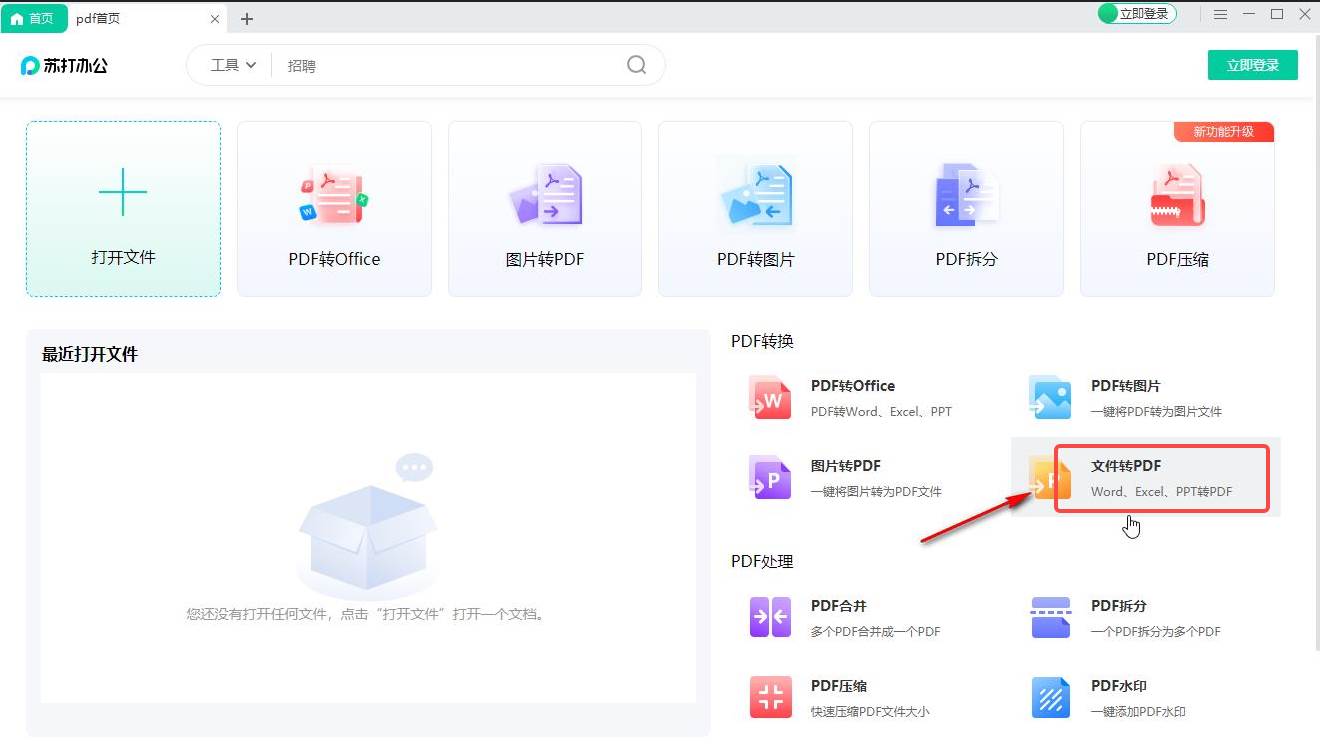Click the plus icon to 打开文件
This screenshot has width=1320, height=751.
coord(123,192)
